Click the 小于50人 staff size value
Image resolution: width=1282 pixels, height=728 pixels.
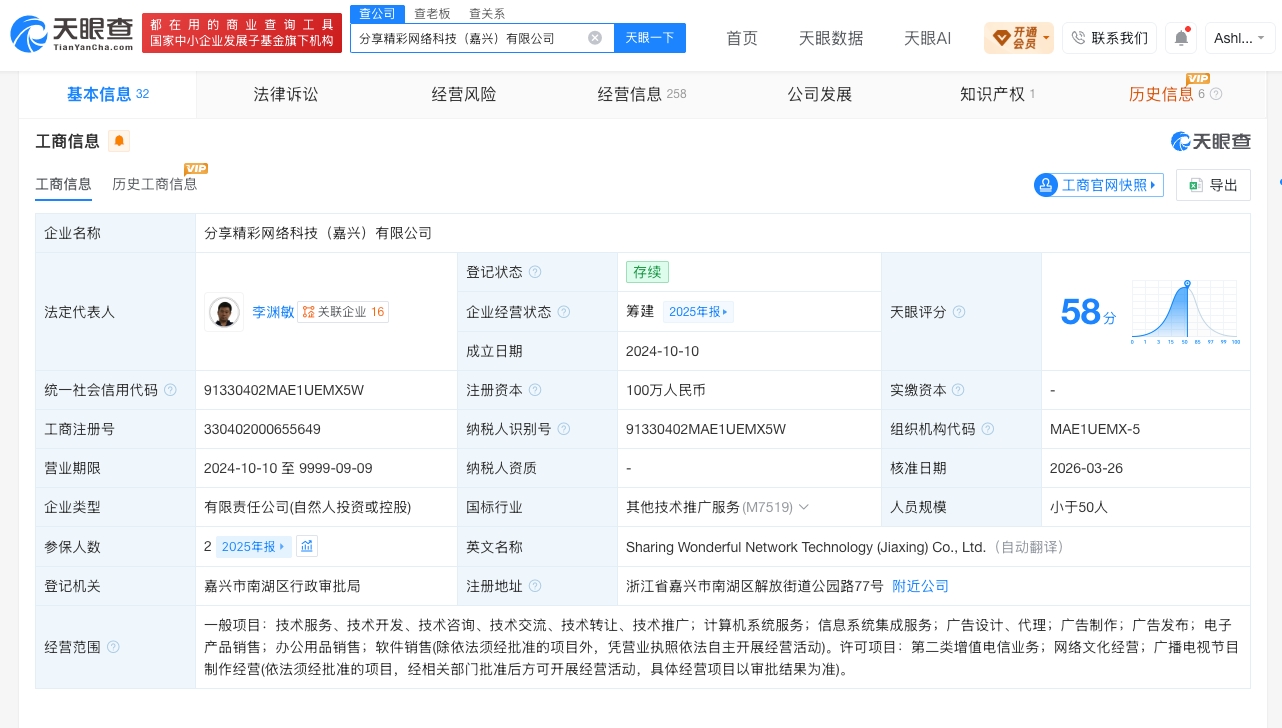coord(1079,508)
